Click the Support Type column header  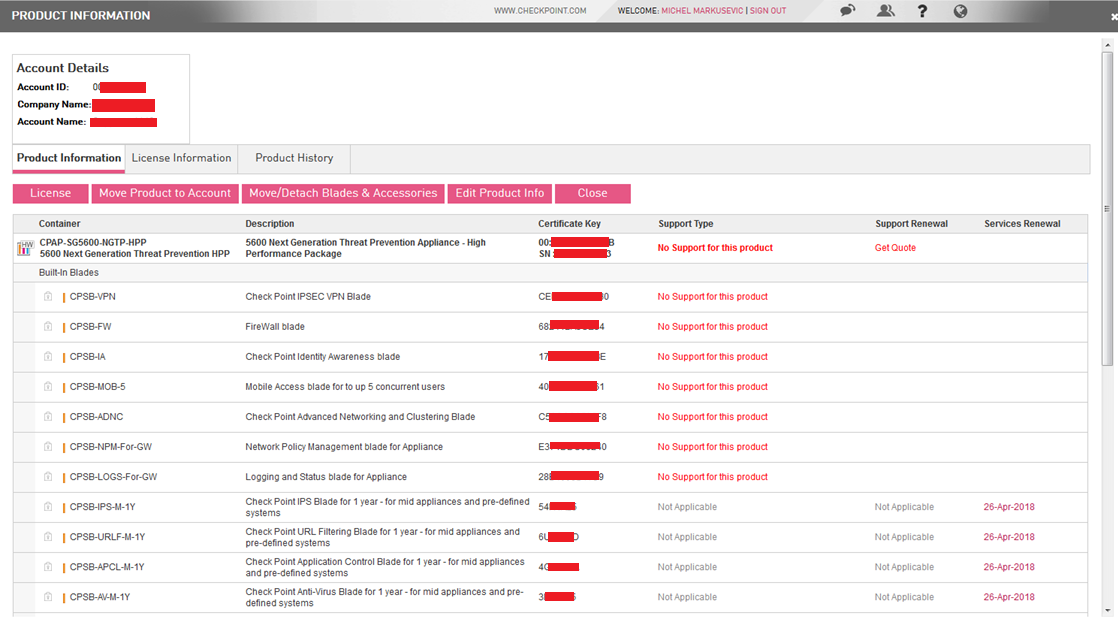(686, 224)
